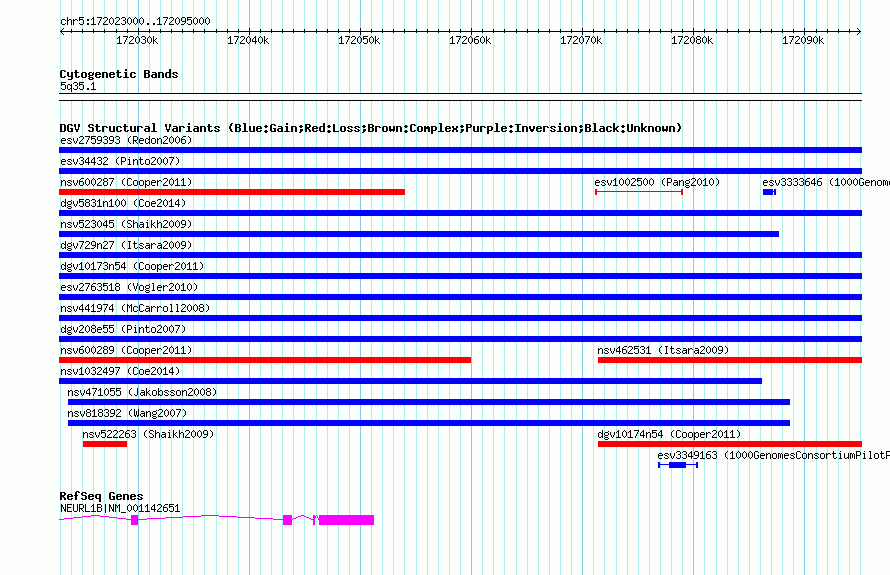Click the RefSeq Genes track title
The image size is (890, 575).
(x=101, y=496)
